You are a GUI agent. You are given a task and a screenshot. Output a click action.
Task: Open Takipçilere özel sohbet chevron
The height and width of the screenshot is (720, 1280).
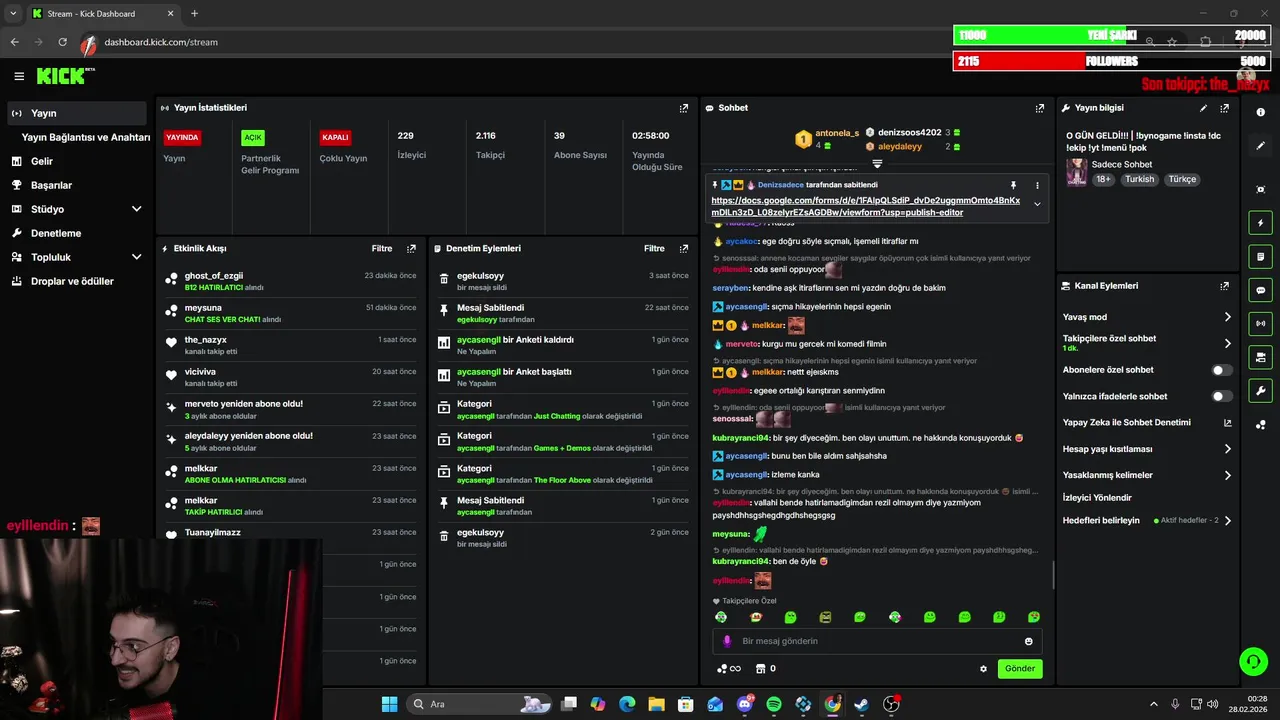(1228, 343)
